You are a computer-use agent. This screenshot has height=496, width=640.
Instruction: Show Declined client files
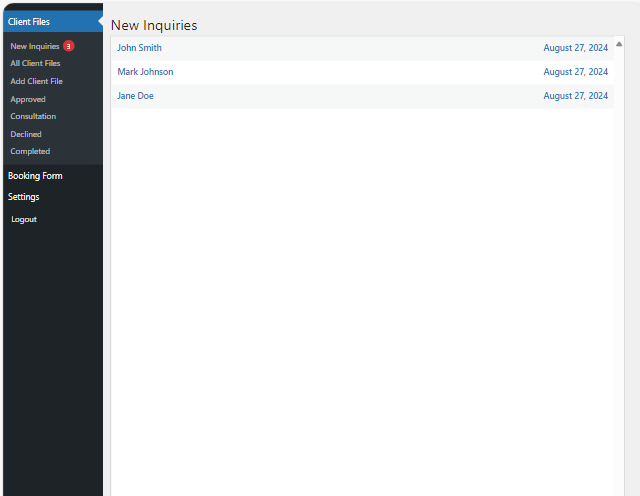(26, 134)
